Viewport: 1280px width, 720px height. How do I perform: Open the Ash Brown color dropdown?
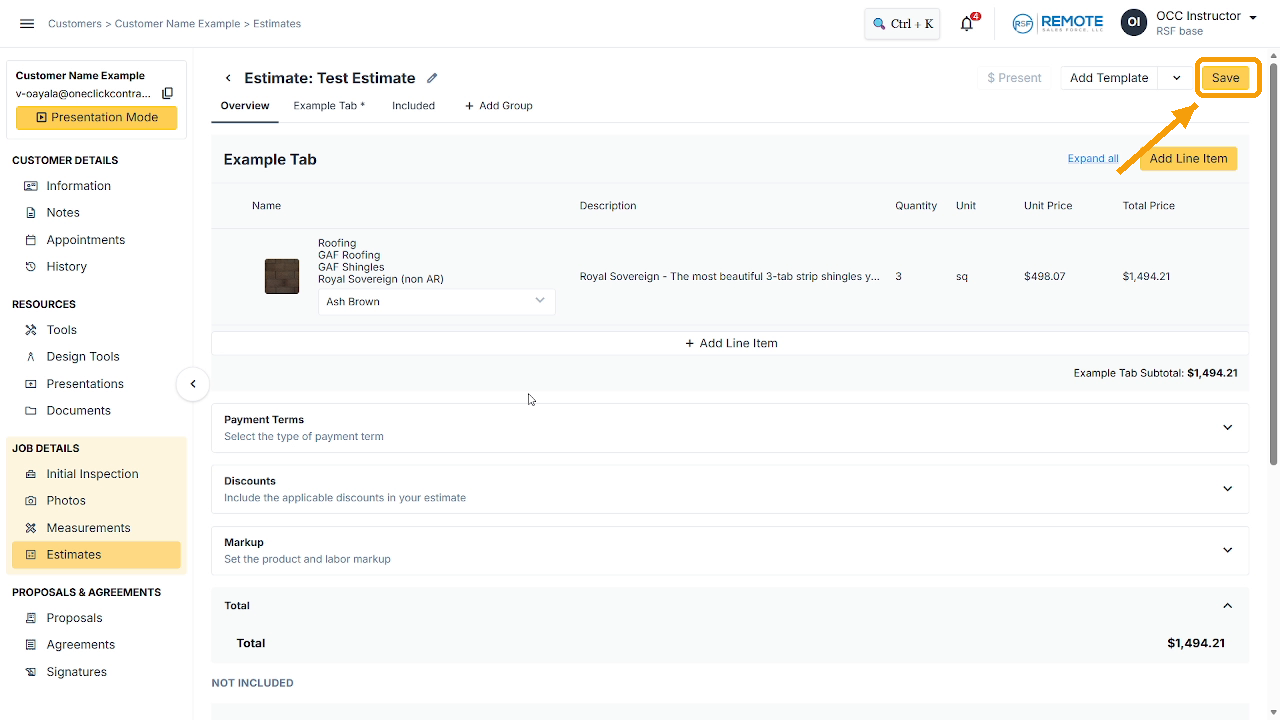[x=436, y=301]
